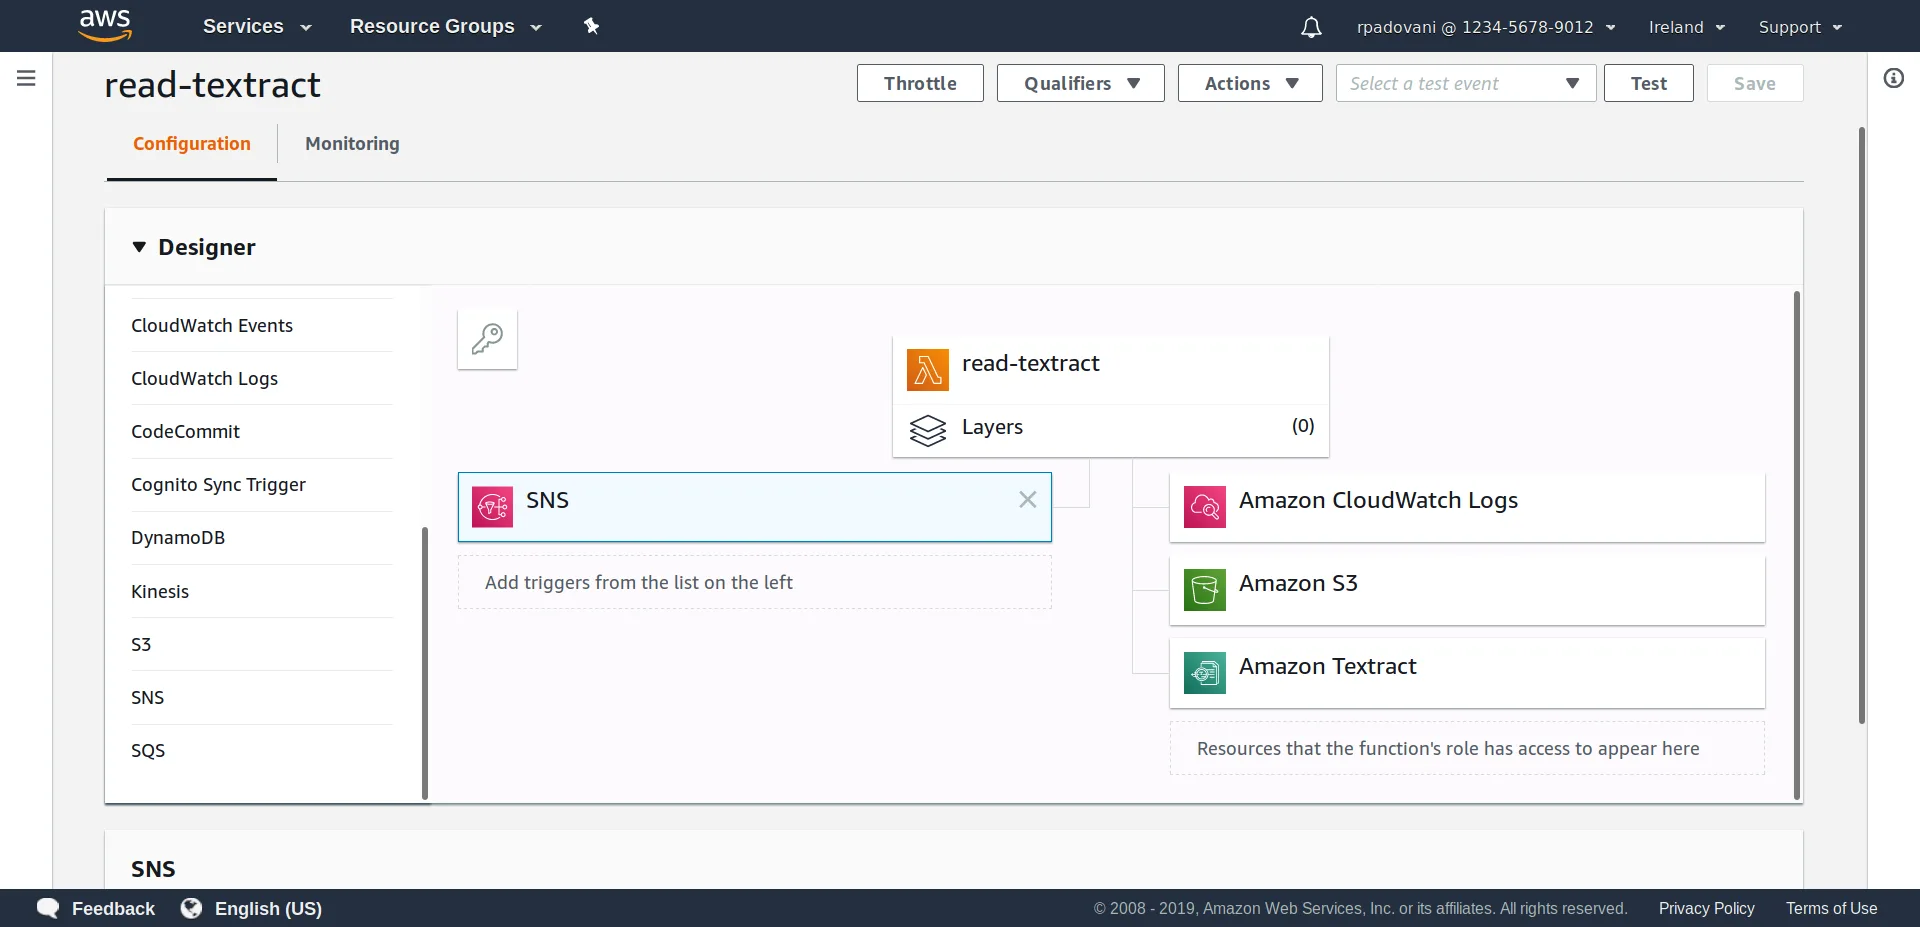This screenshot has width=1920, height=927.
Task: Click the info panel icon
Action: pos(1894,78)
